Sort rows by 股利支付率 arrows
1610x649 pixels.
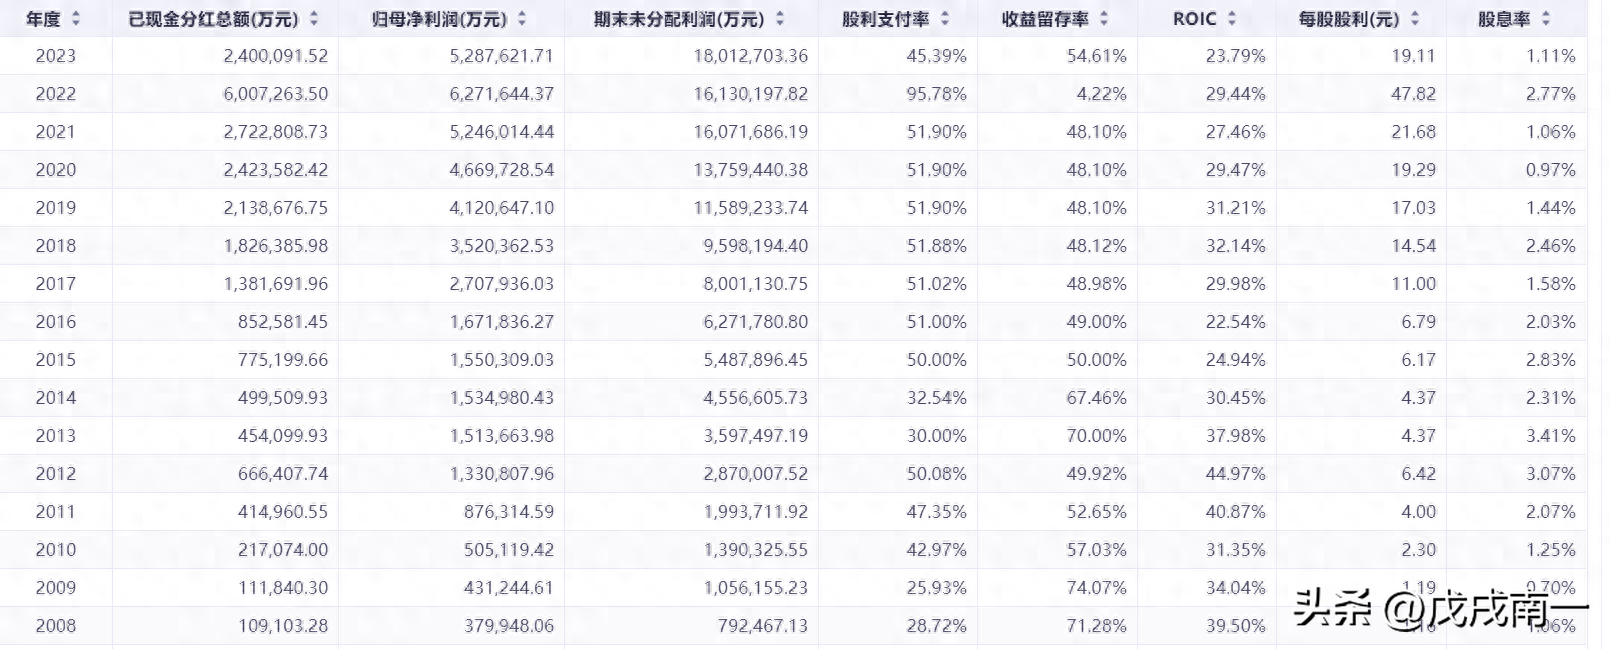[x=945, y=19]
